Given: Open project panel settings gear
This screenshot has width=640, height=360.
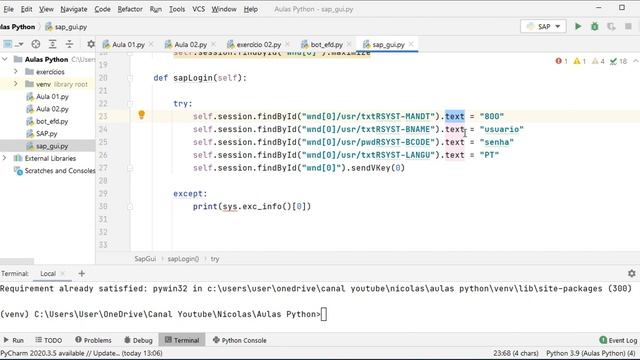Looking at the screenshot, I should tap(91, 44).
